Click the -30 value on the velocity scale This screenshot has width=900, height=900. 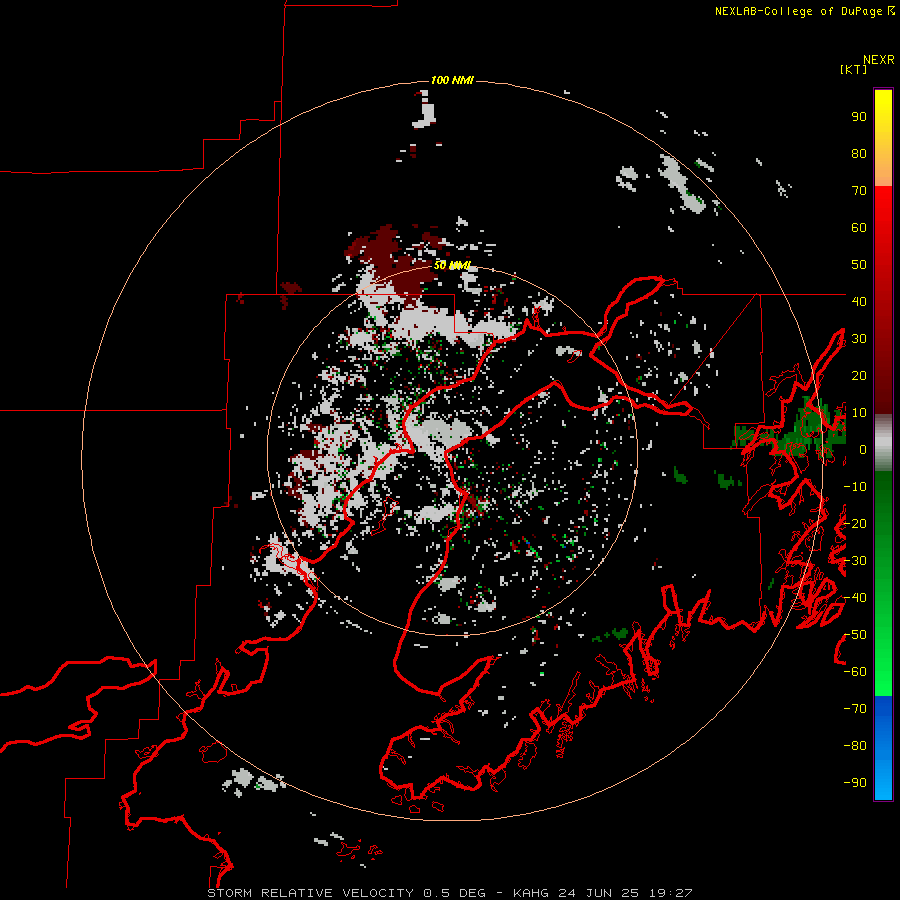click(855, 561)
